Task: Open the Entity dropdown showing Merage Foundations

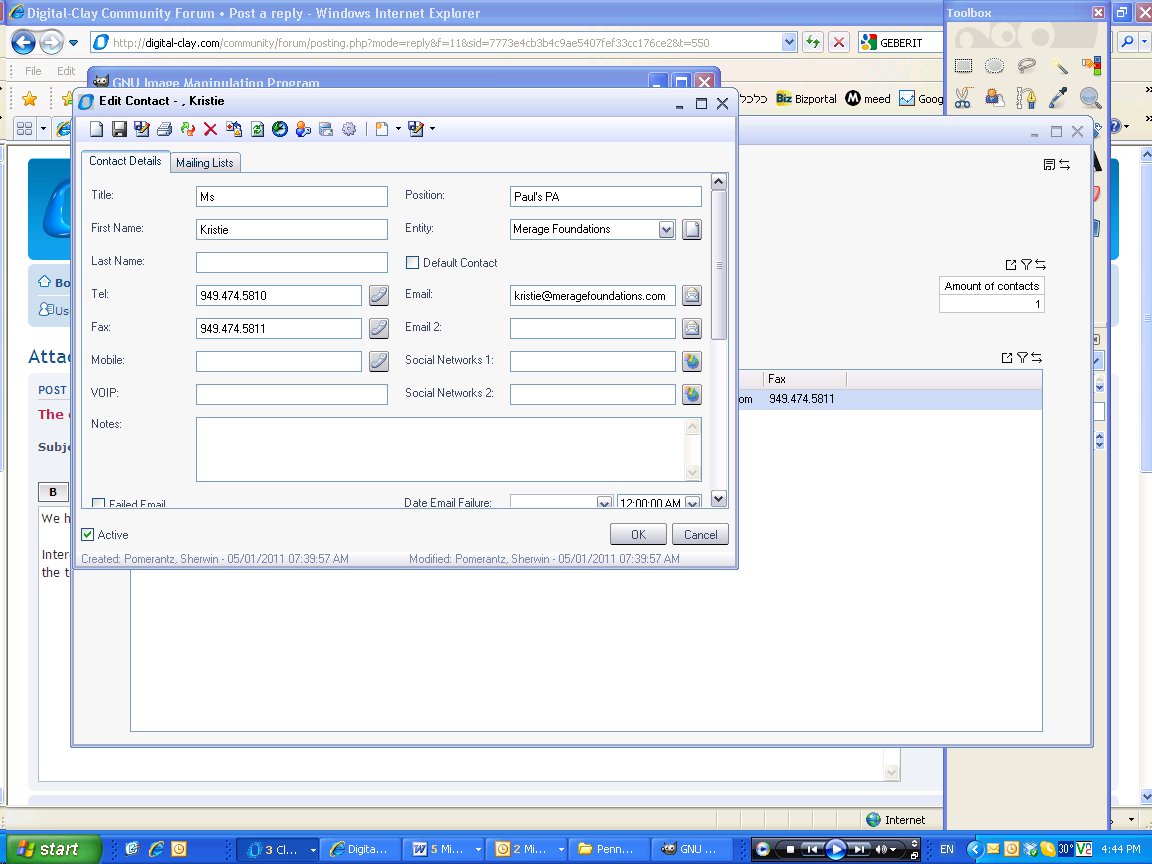Action: (666, 229)
